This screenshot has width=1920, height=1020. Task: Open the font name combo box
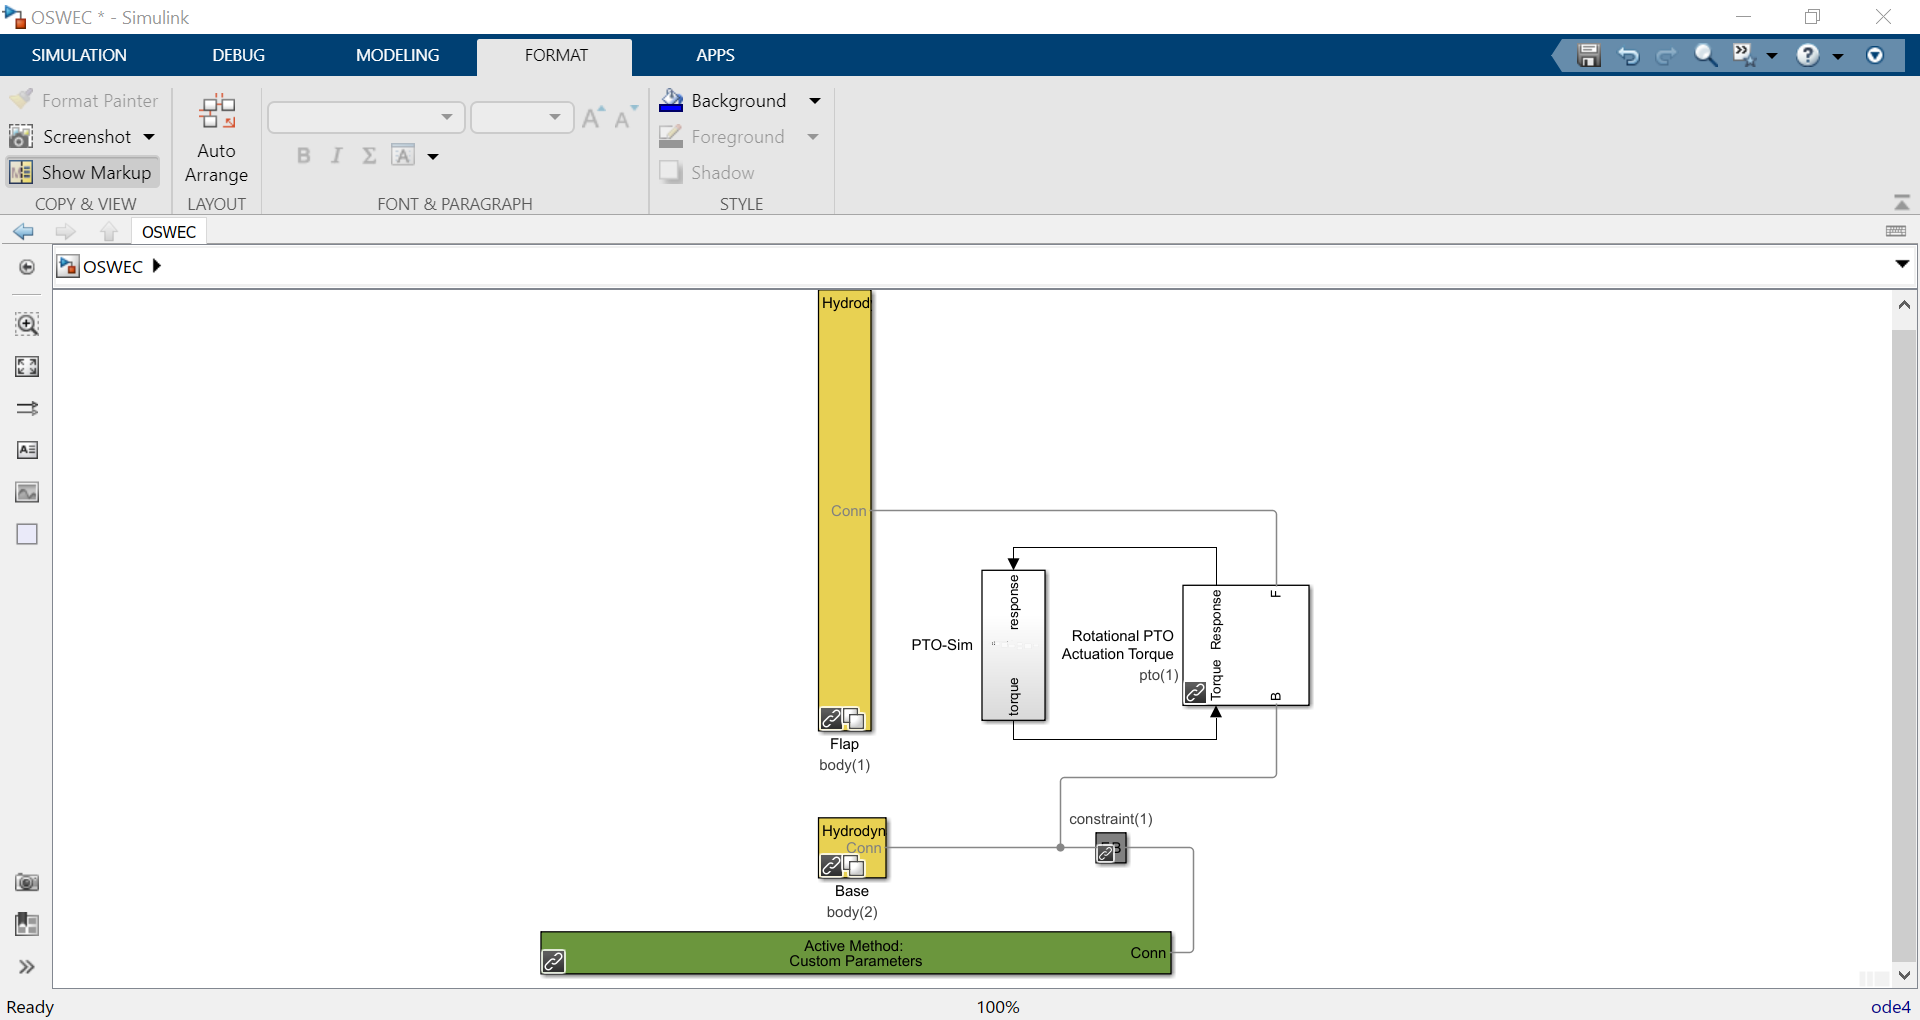366,117
